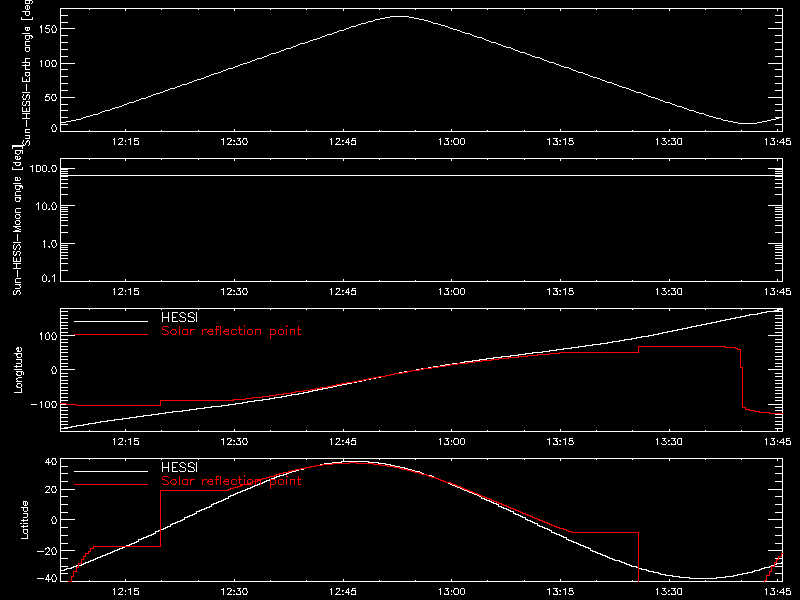Image resolution: width=800 pixels, height=600 pixels.
Task: Click white HESSI legend line in Latitude plot
Action: point(111,471)
